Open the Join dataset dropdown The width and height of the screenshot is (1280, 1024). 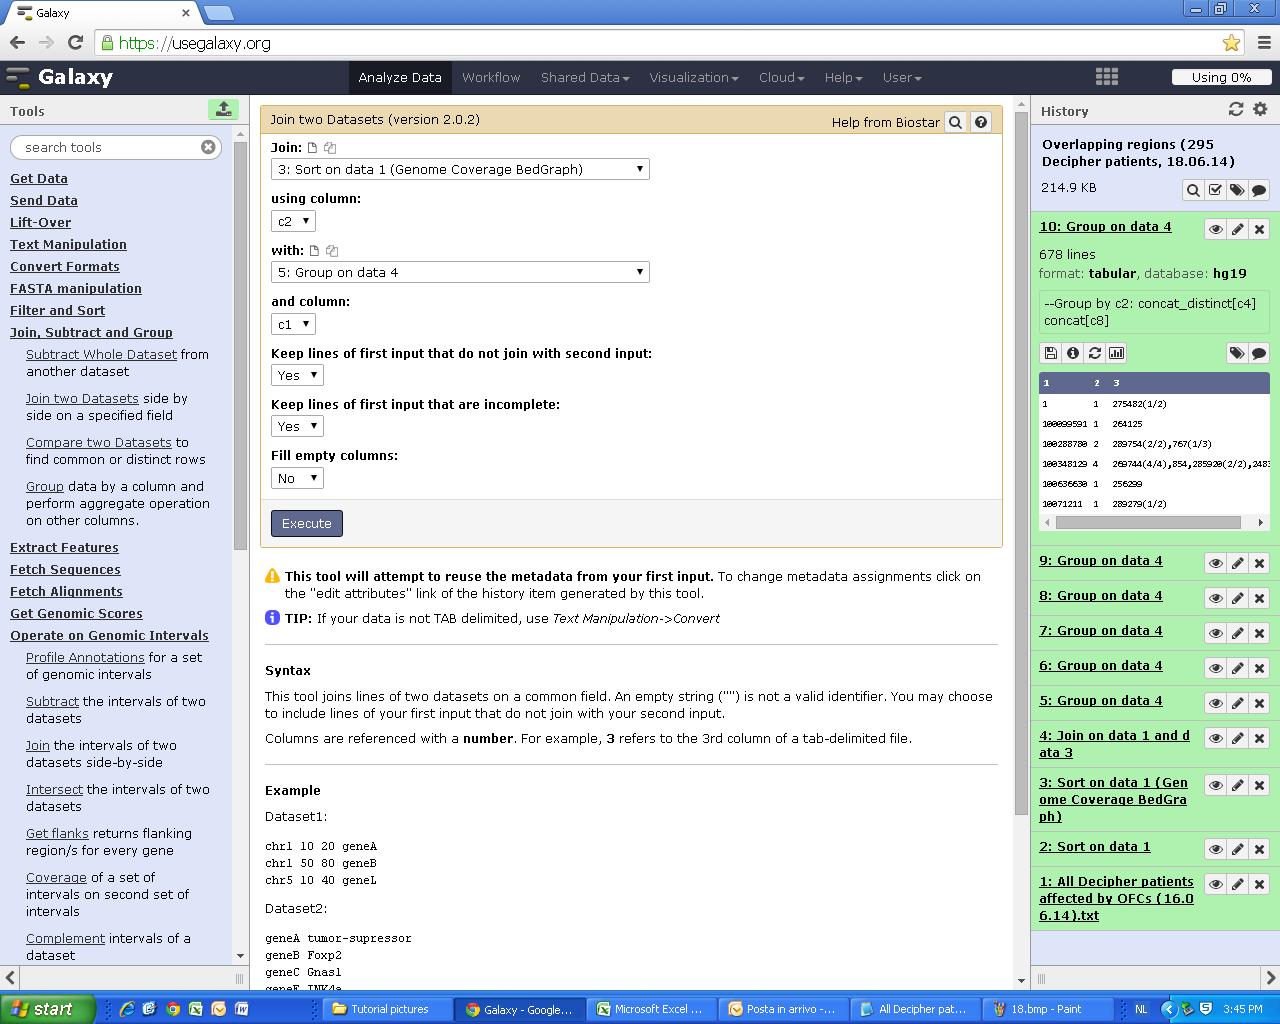point(460,169)
